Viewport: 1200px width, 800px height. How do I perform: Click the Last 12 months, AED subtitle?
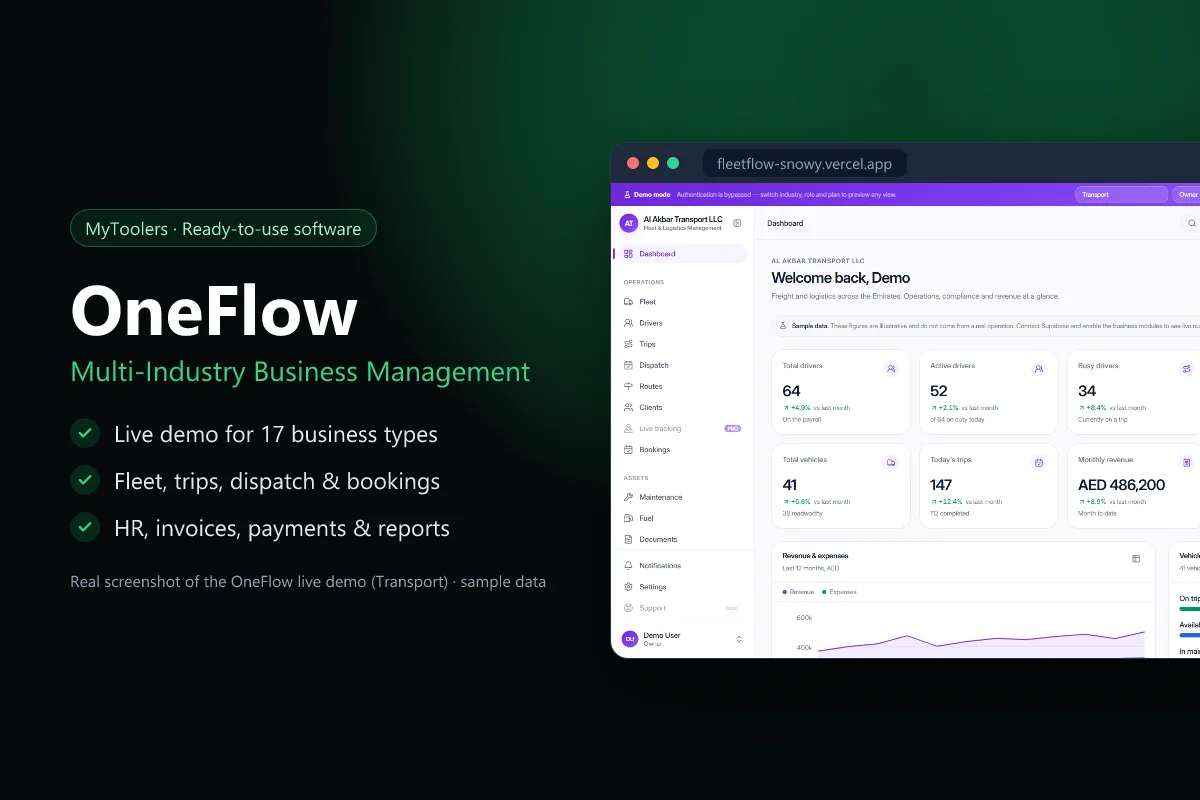(x=811, y=568)
